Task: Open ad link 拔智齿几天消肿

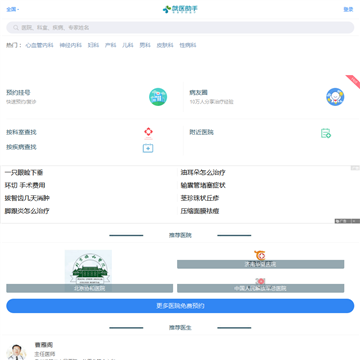Action: click(x=27, y=198)
